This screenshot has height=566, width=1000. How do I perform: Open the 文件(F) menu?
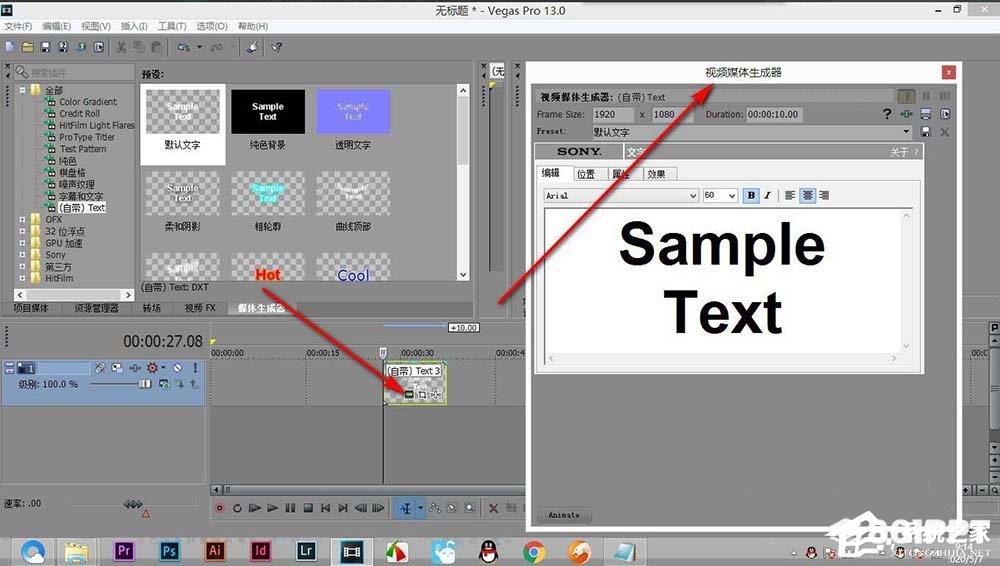pyautogui.click(x=18, y=26)
